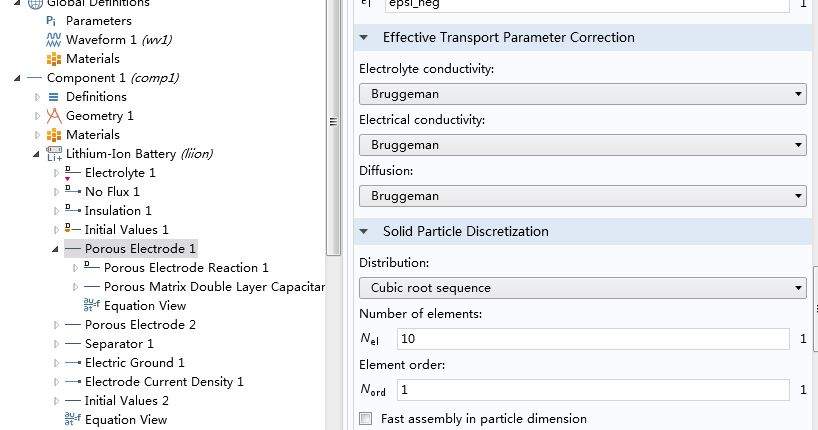Screen dimensions: 818x430
Task: Select Separator 1 in the model tree
Action: pyautogui.click(x=118, y=344)
